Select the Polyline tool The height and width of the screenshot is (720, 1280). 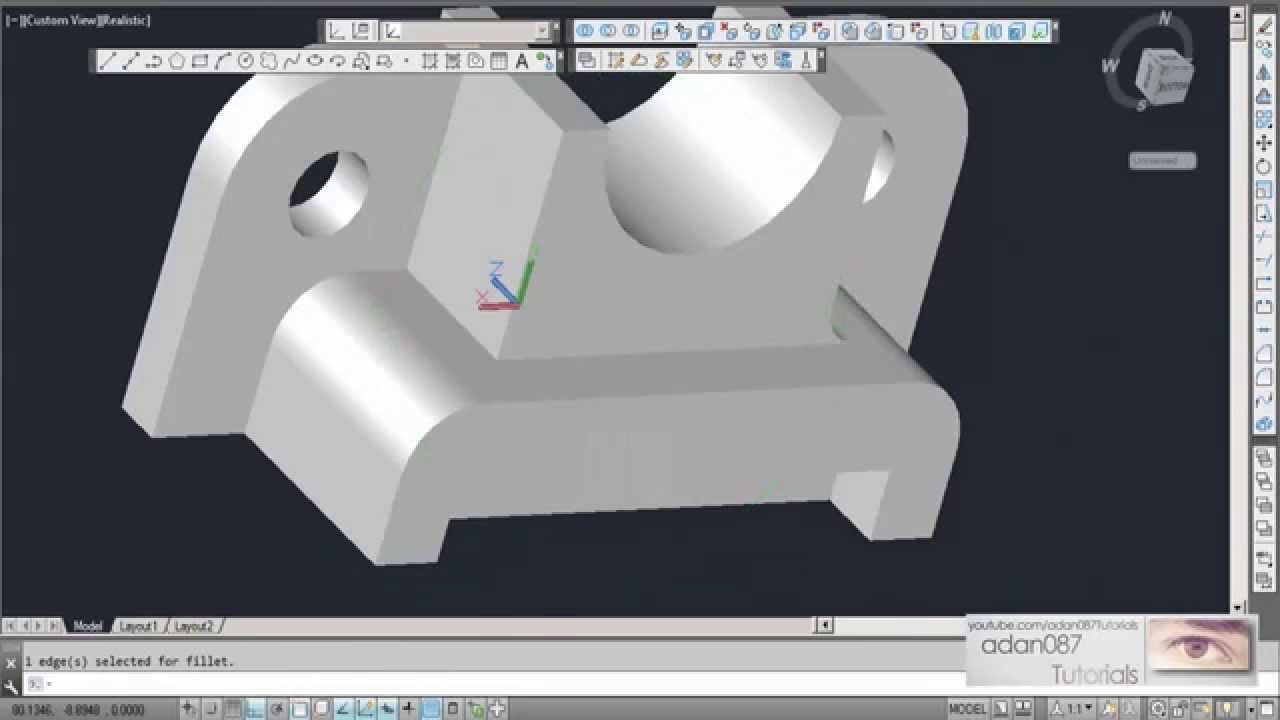153,61
